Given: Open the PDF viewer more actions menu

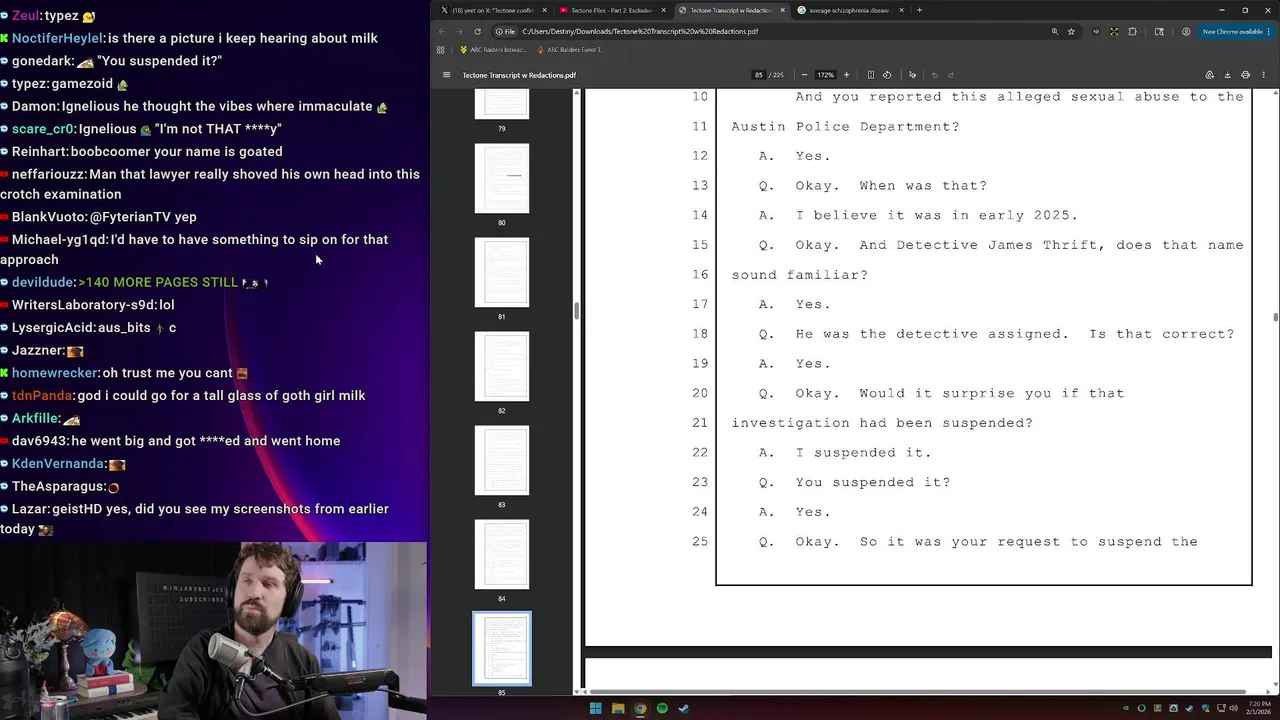Looking at the screenshot, I should 1263,75.
